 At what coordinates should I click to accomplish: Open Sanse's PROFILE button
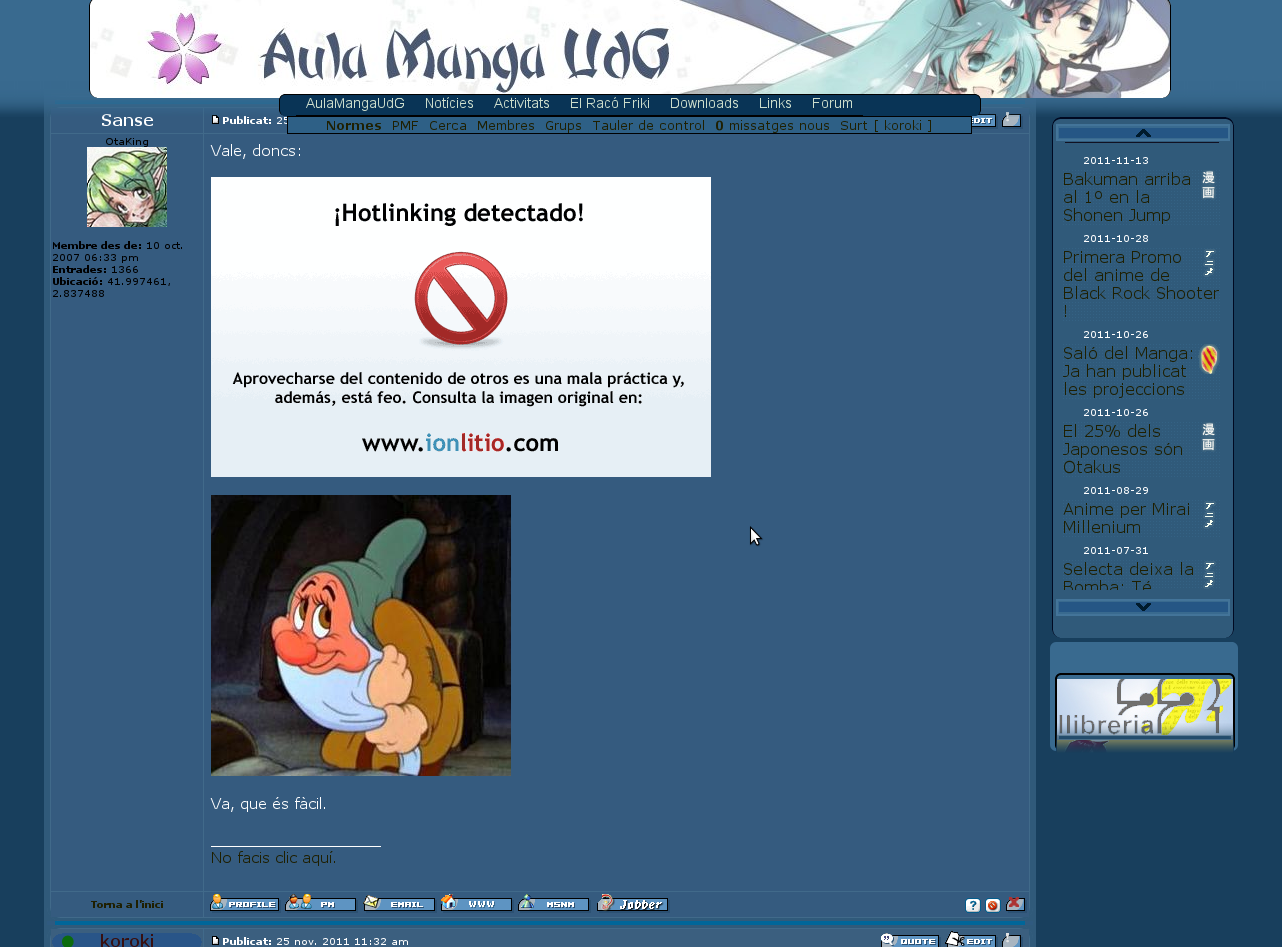pos(244,903)
